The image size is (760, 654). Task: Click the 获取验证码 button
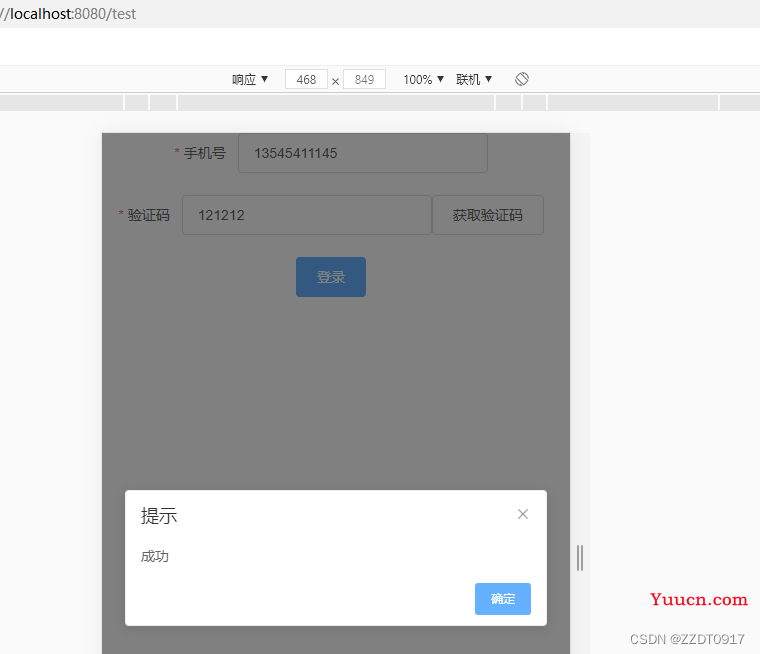tap(488, 215)
